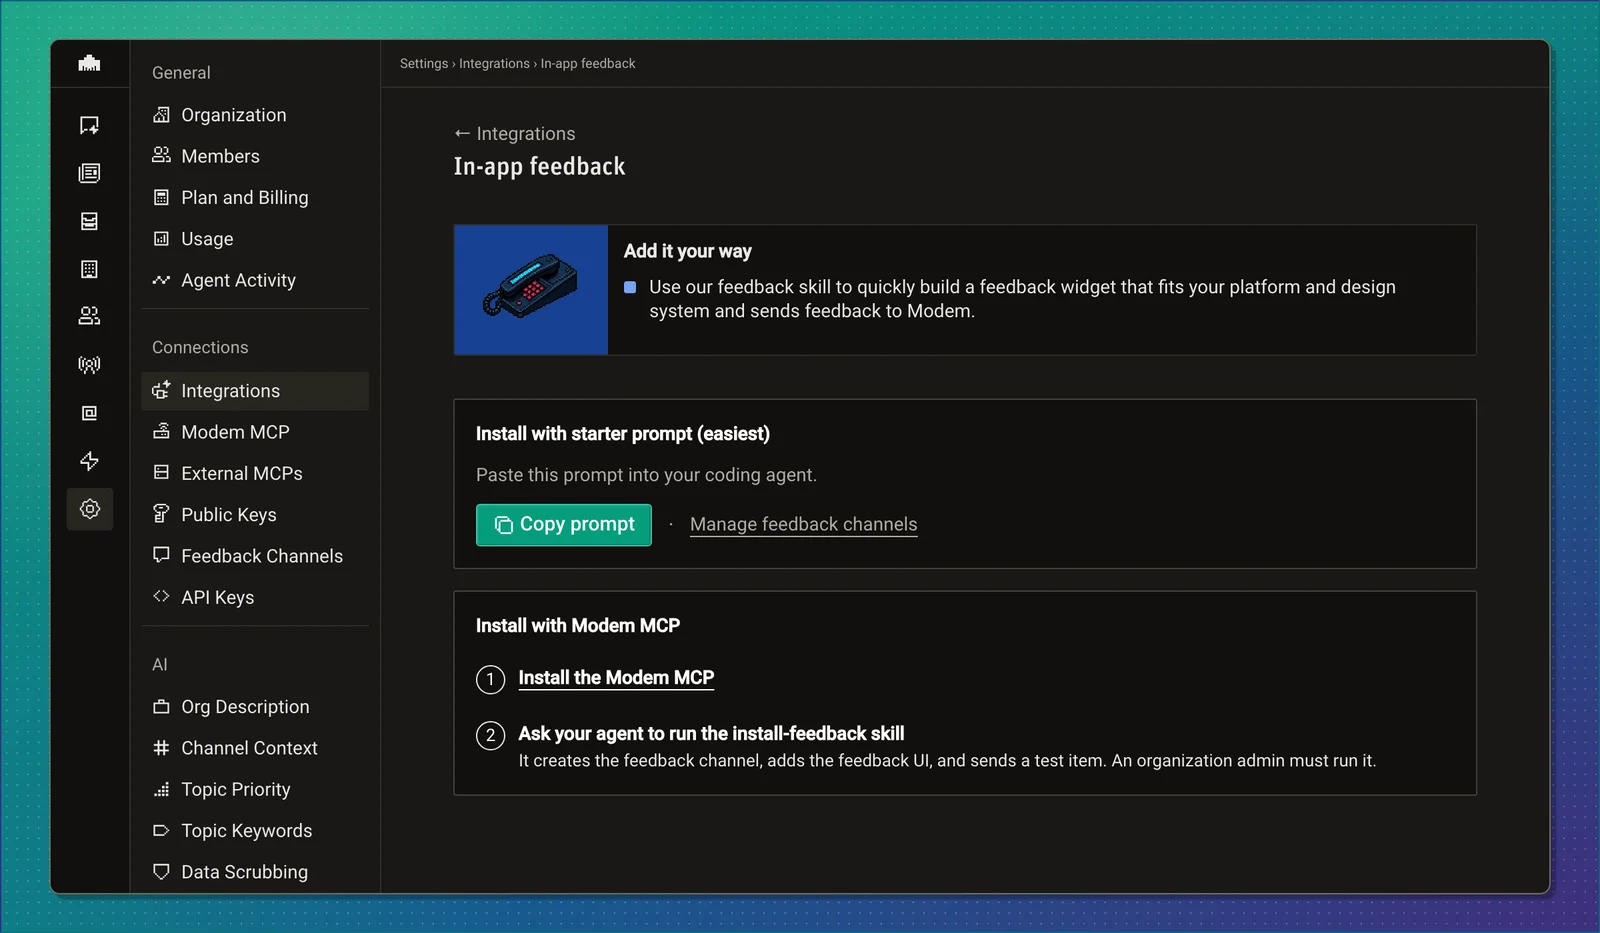
Task: Copy the starter prompt
Action: coord(564,525)
